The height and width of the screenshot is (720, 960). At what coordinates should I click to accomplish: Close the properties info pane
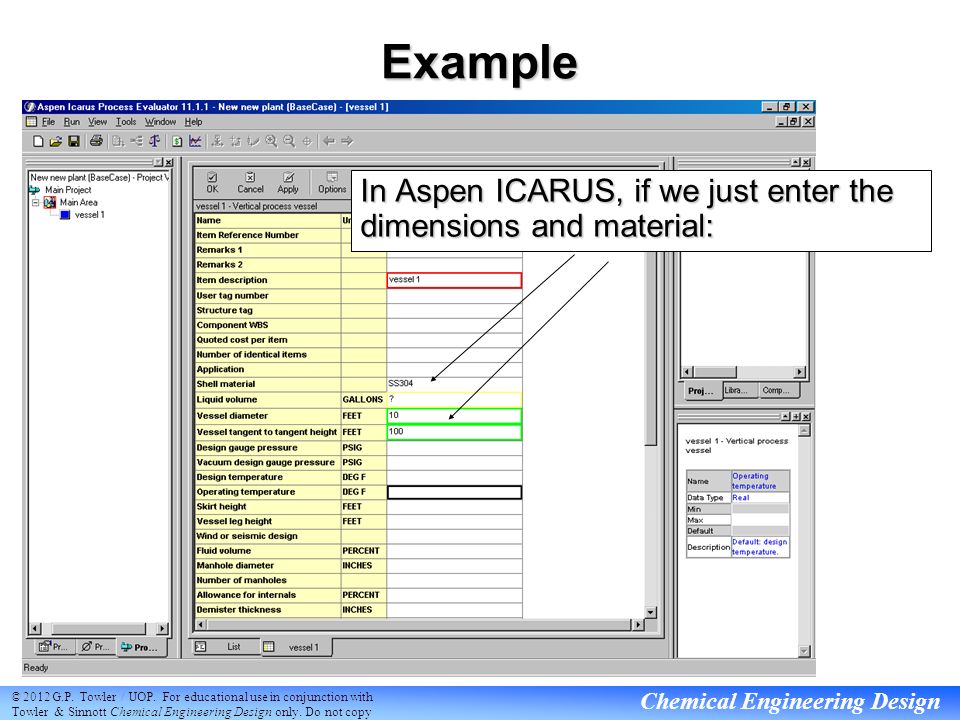click(x=806, y=416)
